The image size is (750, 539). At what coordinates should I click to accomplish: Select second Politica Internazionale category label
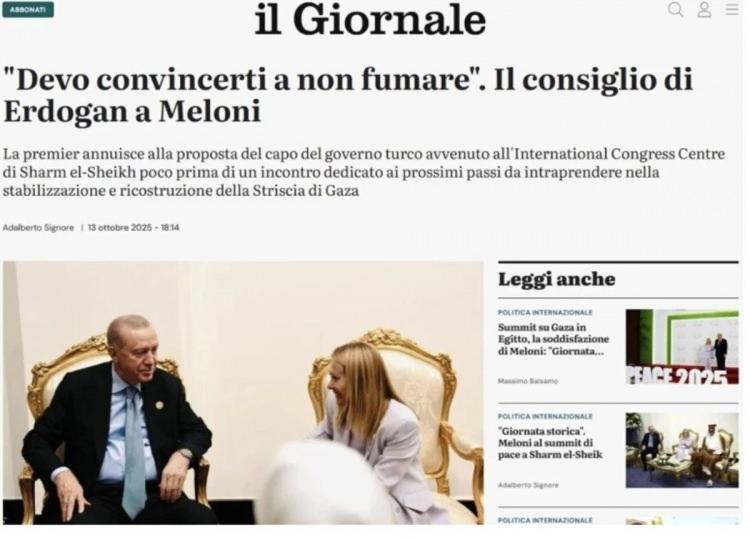click(x=545, y=416)
